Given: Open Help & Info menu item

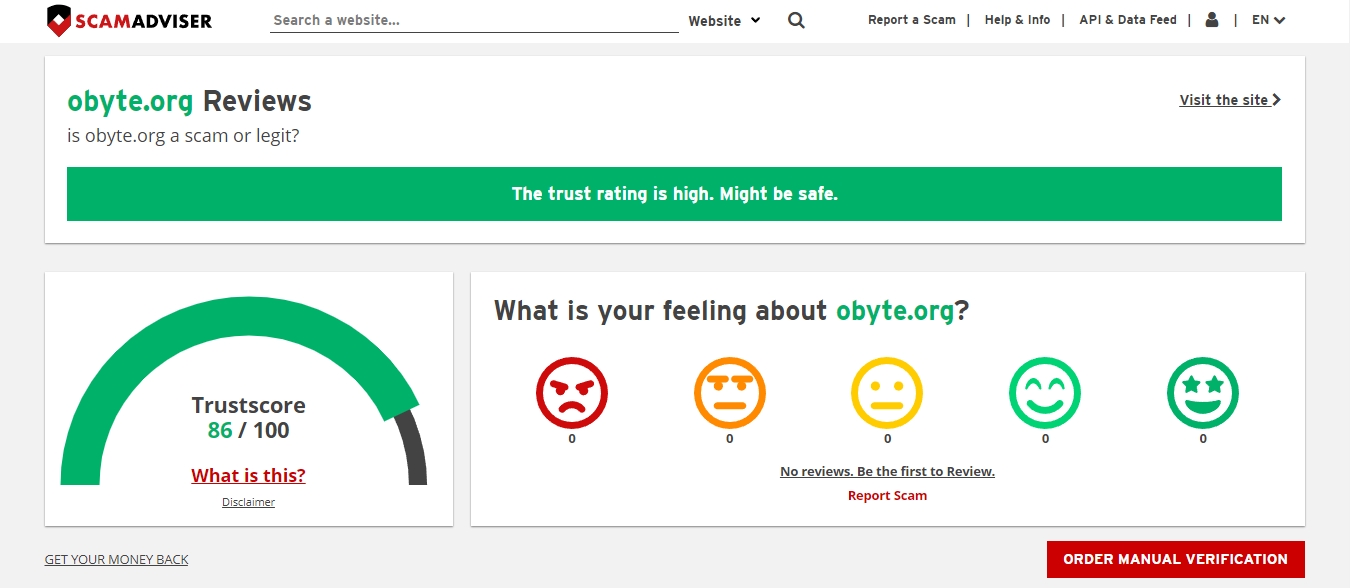Looking at the screenshot, I should point(1017,20).
